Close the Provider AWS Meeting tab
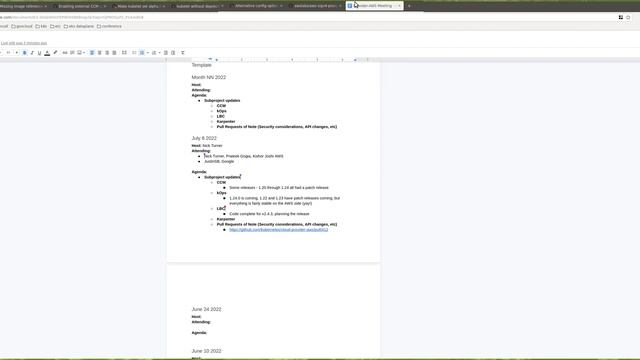This screenshot has height=360, width=640. 399,6
